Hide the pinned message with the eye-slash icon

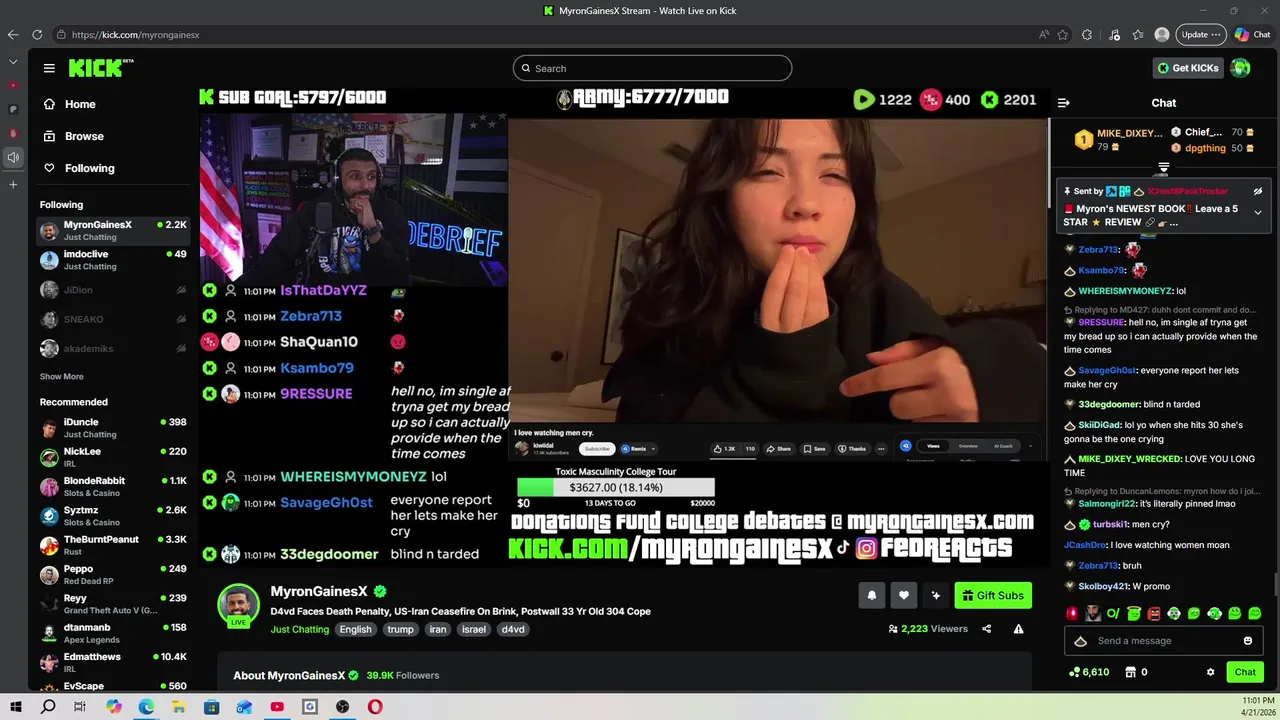(1258, 191)
